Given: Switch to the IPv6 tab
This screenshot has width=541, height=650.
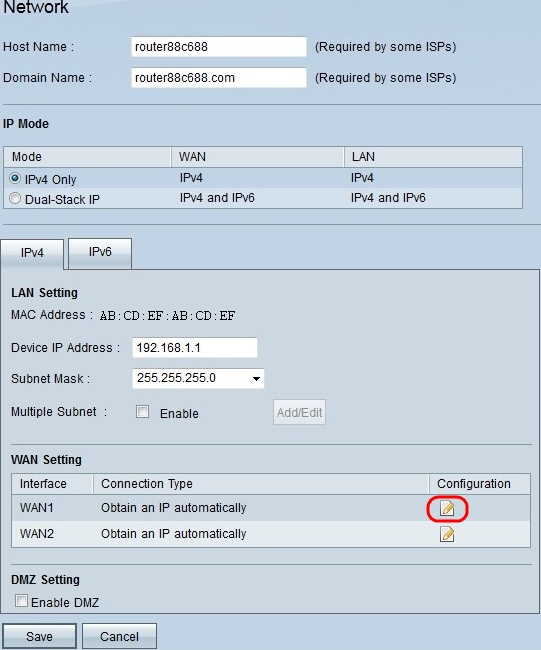Looking at the screenshot, I should click(100, 252).
